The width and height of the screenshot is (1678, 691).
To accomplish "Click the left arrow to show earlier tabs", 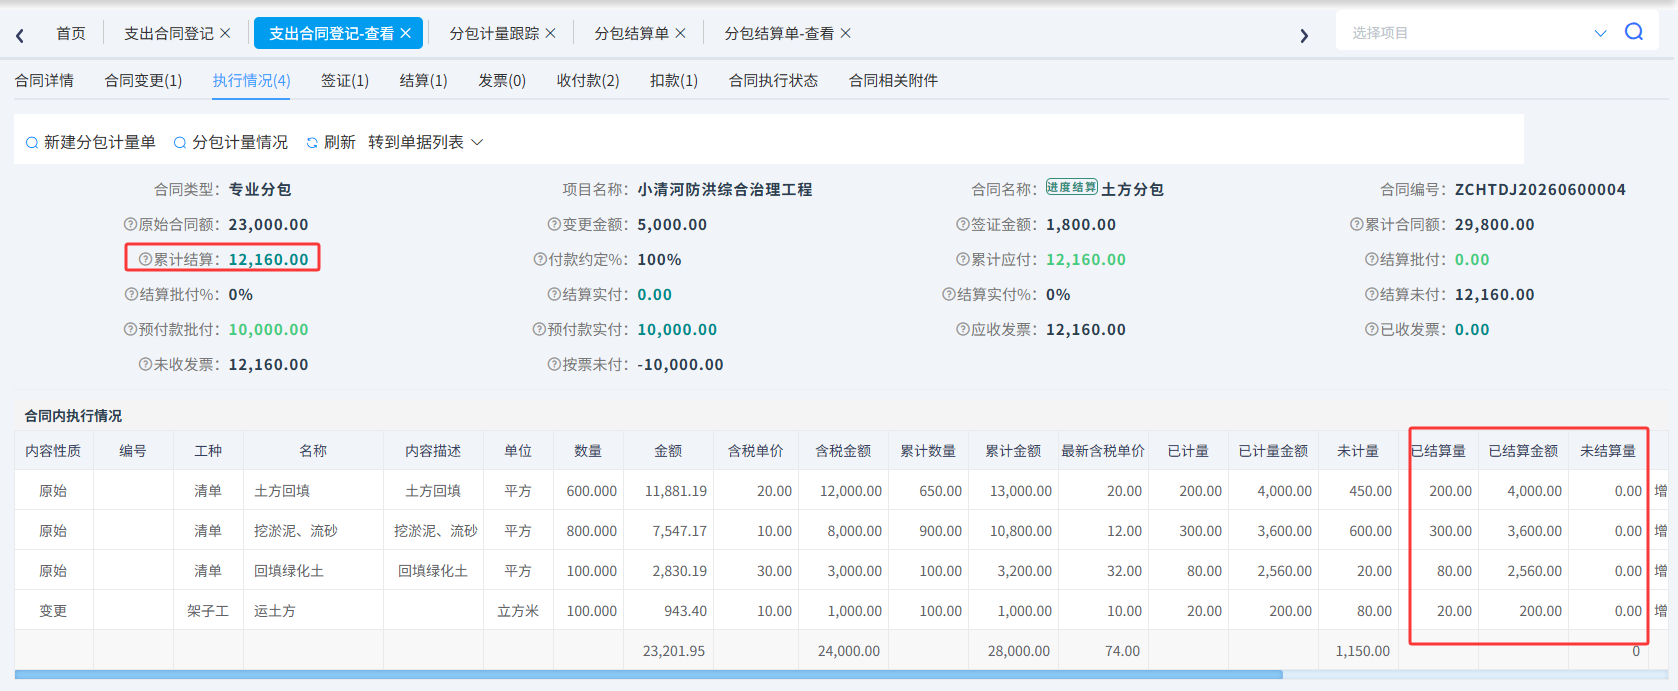I will [x=20, y=35].
